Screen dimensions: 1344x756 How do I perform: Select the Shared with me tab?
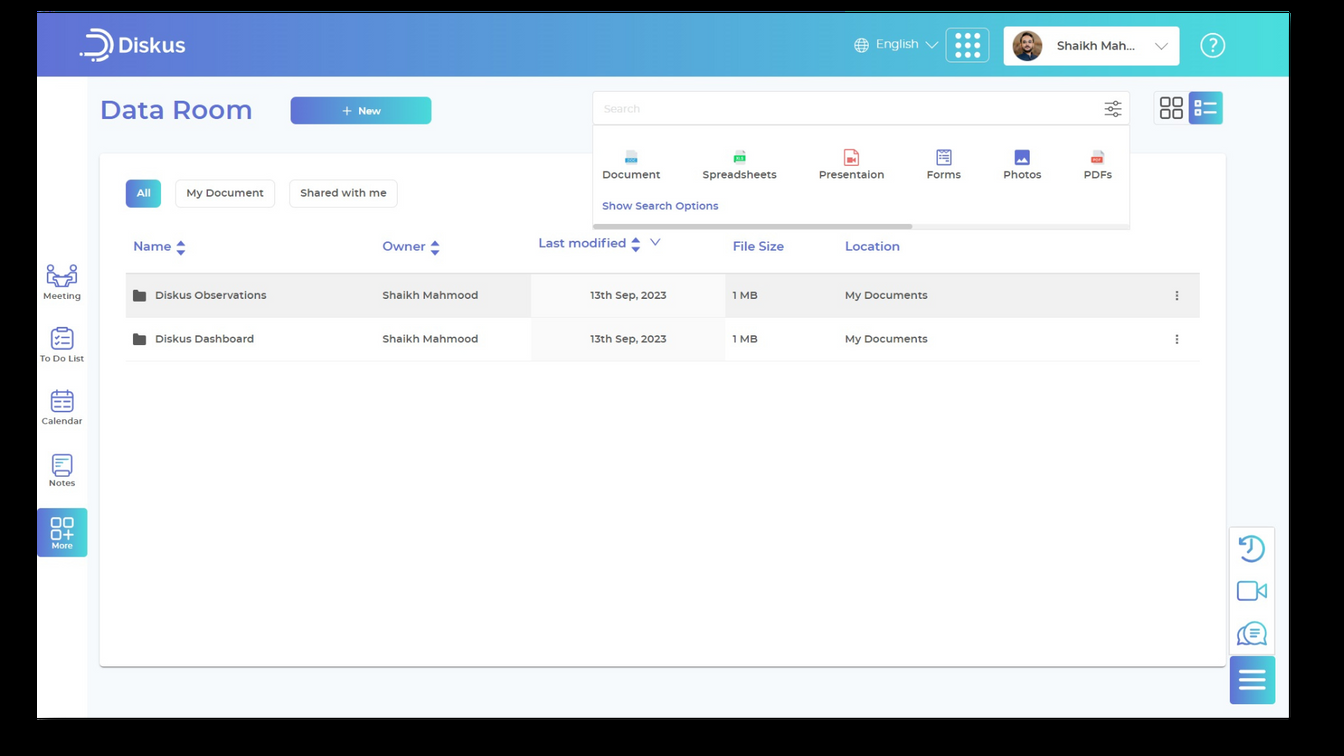pos(343,193)
